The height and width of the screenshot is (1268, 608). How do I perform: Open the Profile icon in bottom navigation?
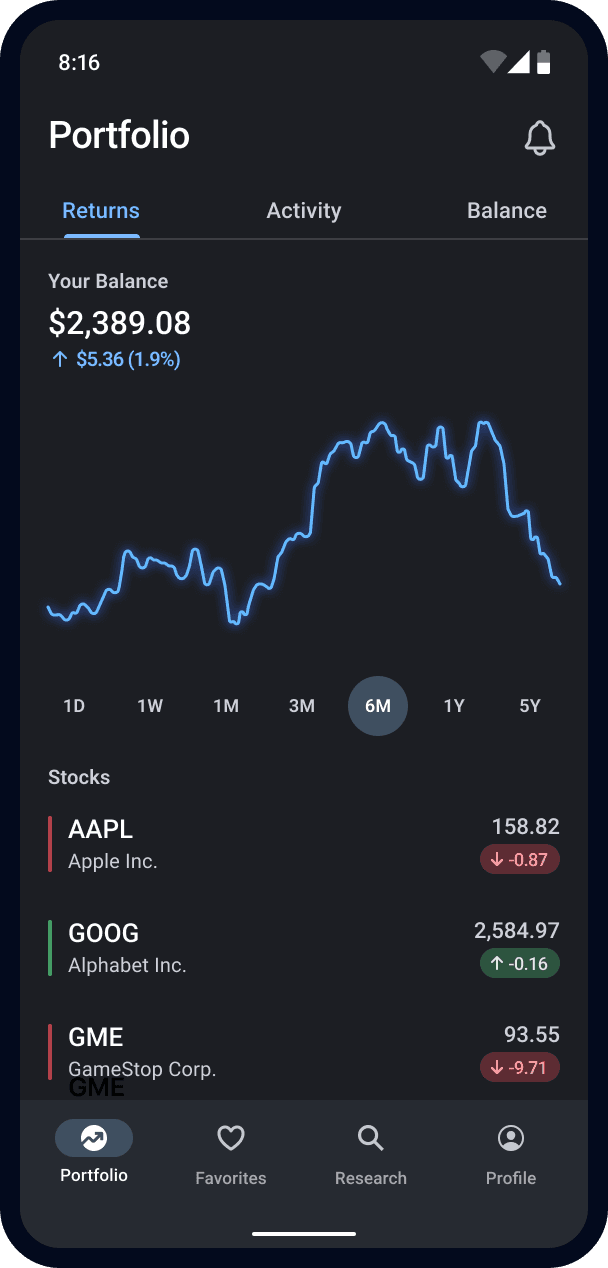coord(510,1138)
